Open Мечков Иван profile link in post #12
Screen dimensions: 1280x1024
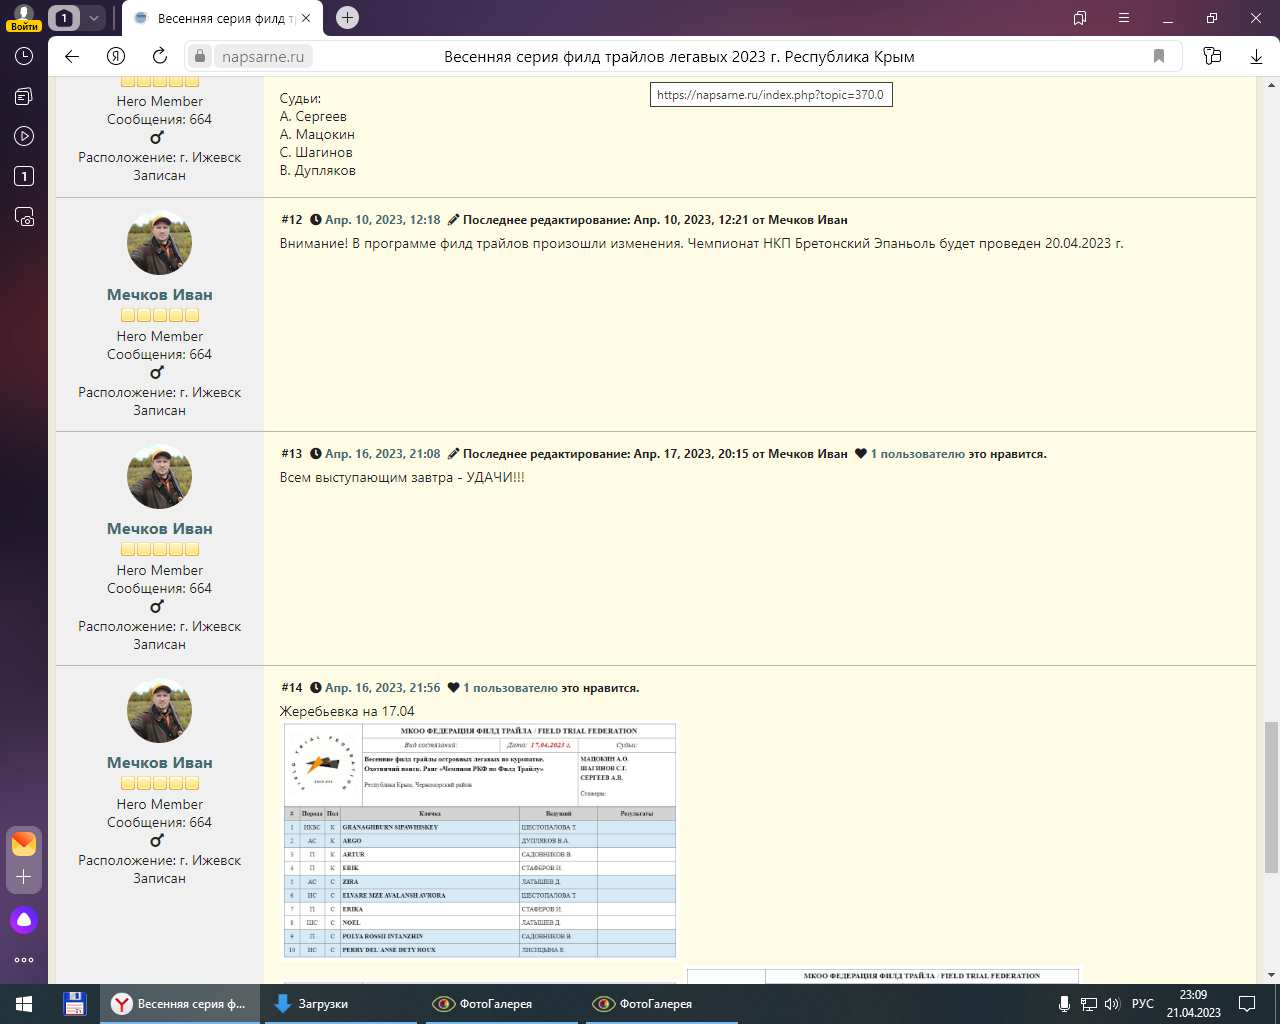160,295
